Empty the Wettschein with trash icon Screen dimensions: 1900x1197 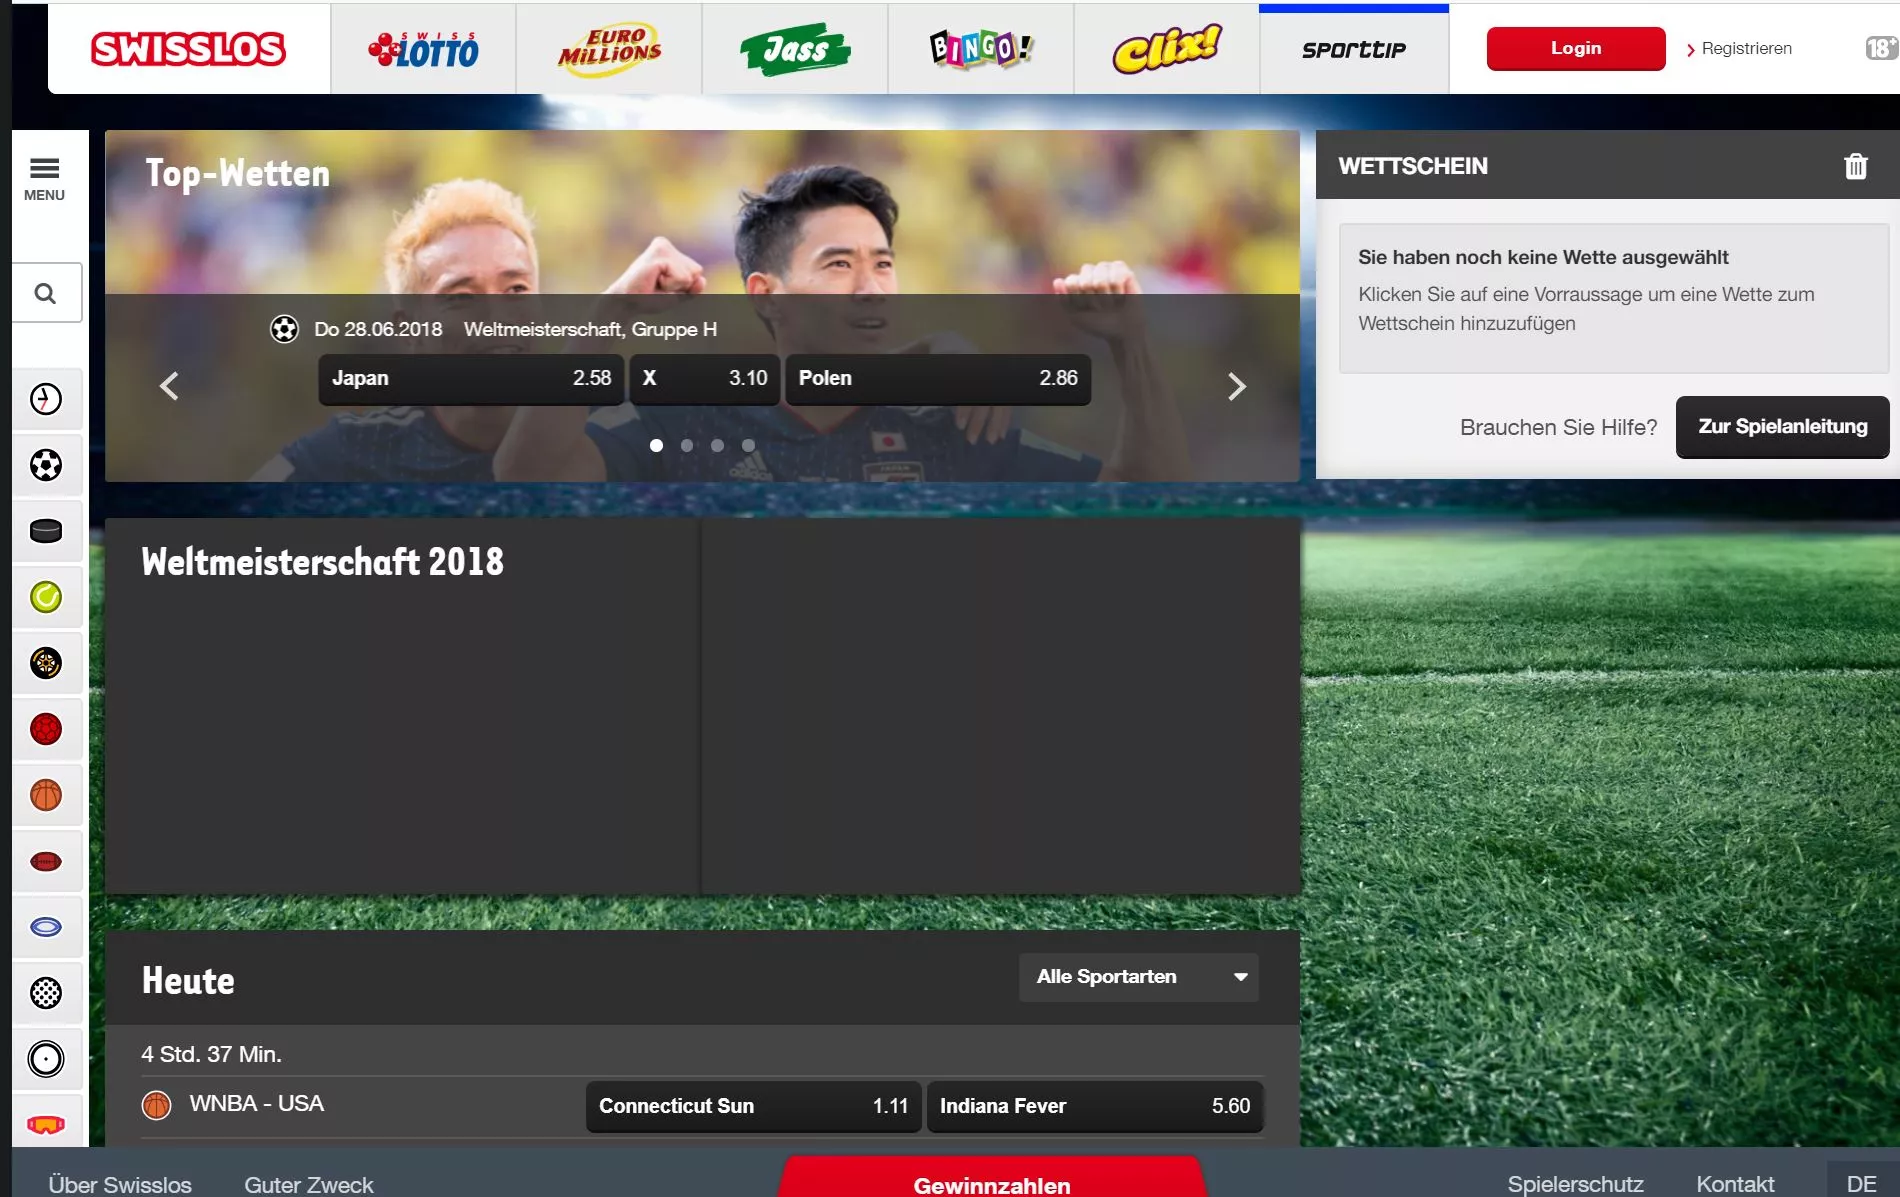[1855, 166]
